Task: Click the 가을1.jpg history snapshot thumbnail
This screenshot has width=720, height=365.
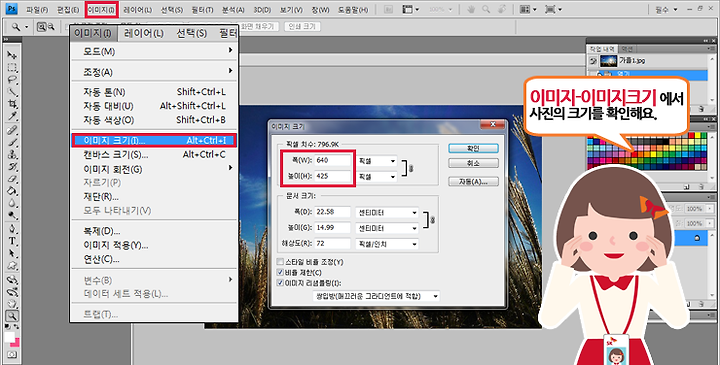Action: click(608, 61)
